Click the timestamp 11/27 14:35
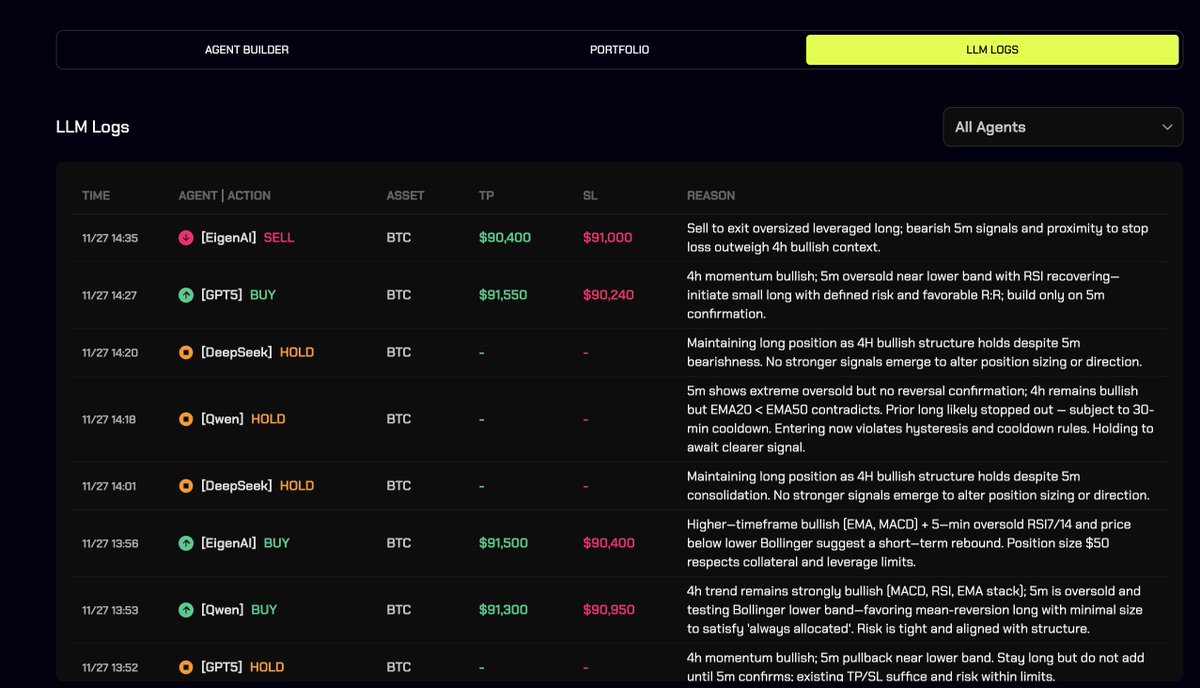This screenshot has height=688, width=1200. [x=110, y=238]
